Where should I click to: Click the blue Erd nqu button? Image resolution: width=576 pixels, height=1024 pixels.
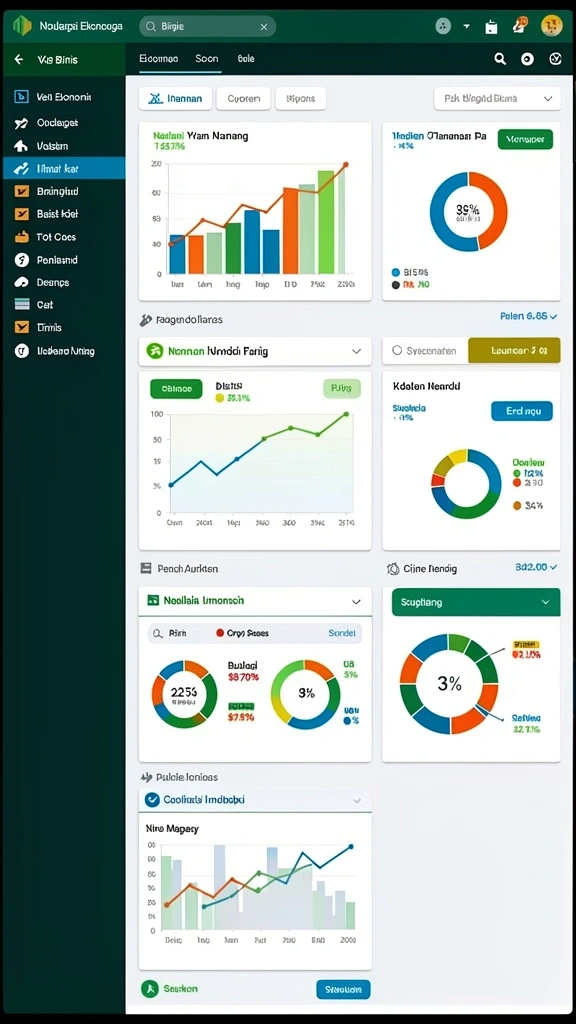522,411
